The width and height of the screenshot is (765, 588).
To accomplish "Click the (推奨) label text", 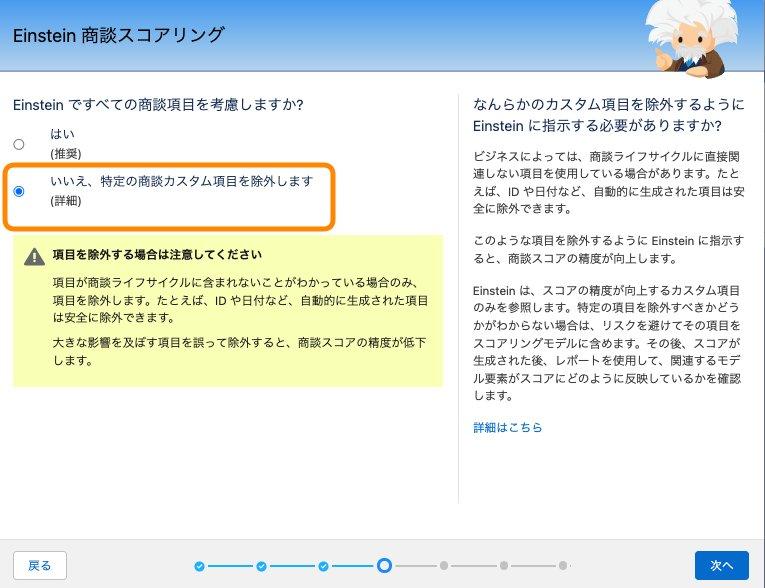I will pos(66,154).
